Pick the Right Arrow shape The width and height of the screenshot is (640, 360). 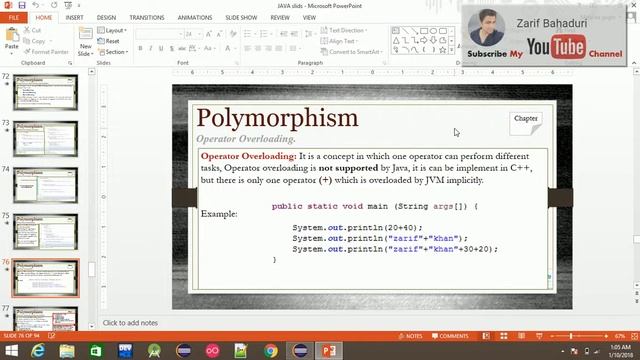point(424,40)
